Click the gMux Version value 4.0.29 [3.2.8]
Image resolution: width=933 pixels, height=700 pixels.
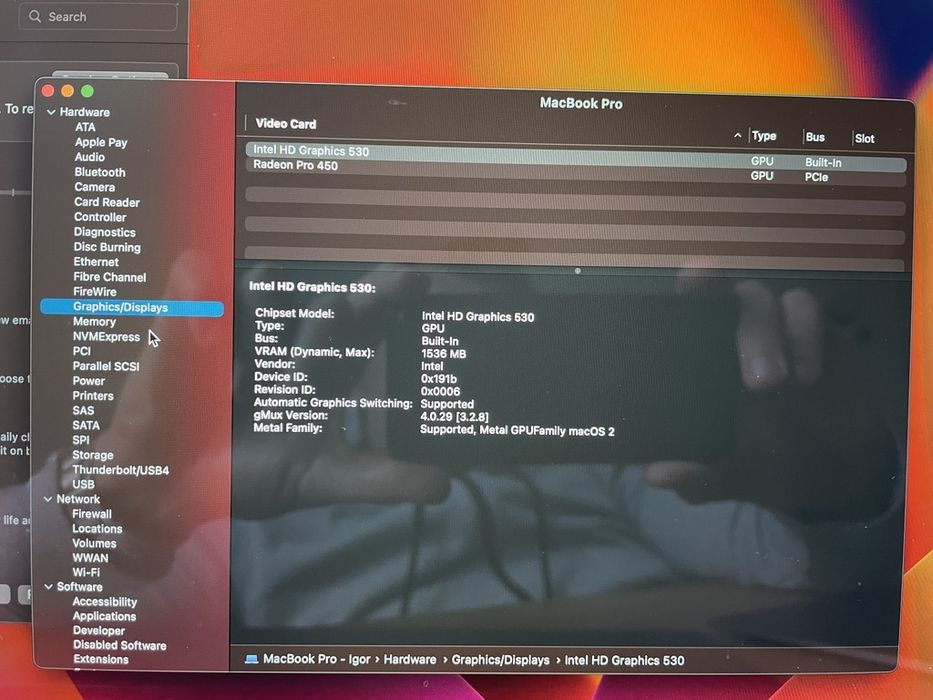455,417
